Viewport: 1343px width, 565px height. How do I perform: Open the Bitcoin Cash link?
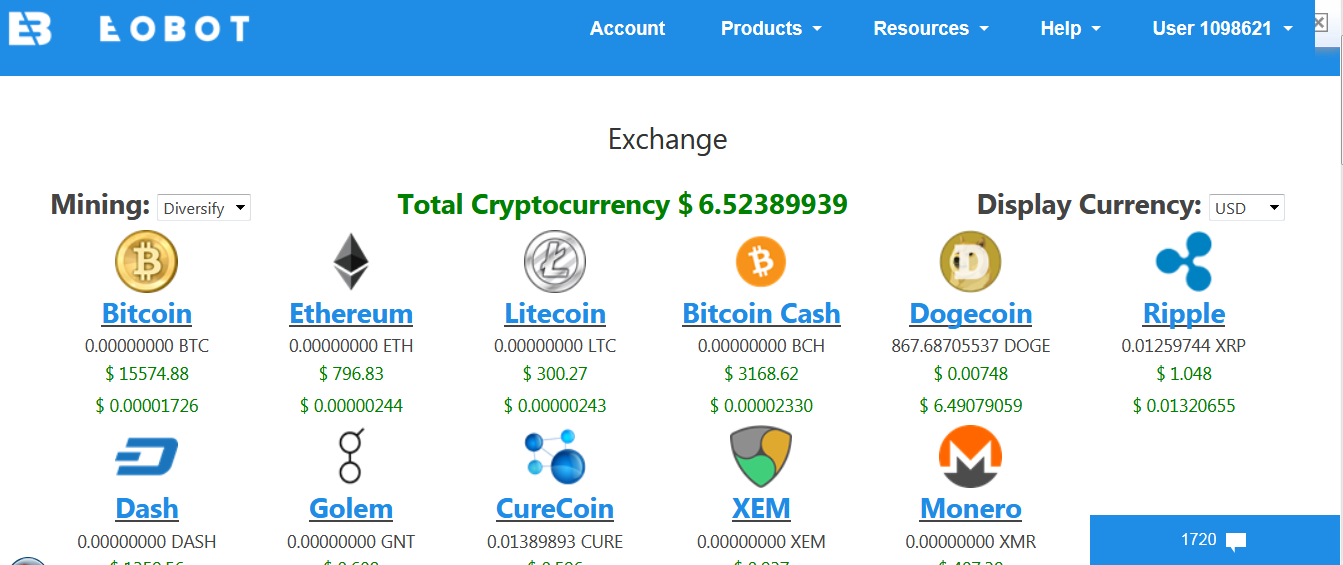(761, 314)
